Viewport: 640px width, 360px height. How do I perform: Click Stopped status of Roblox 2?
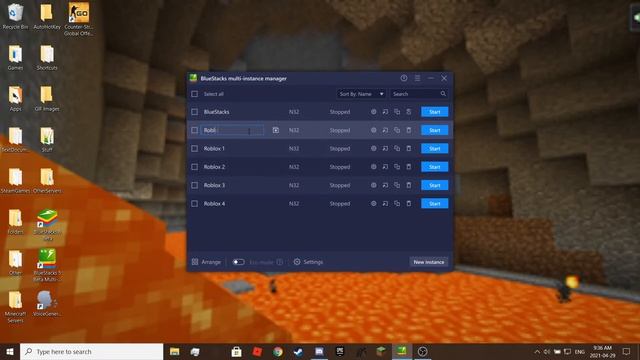(340, 167)
